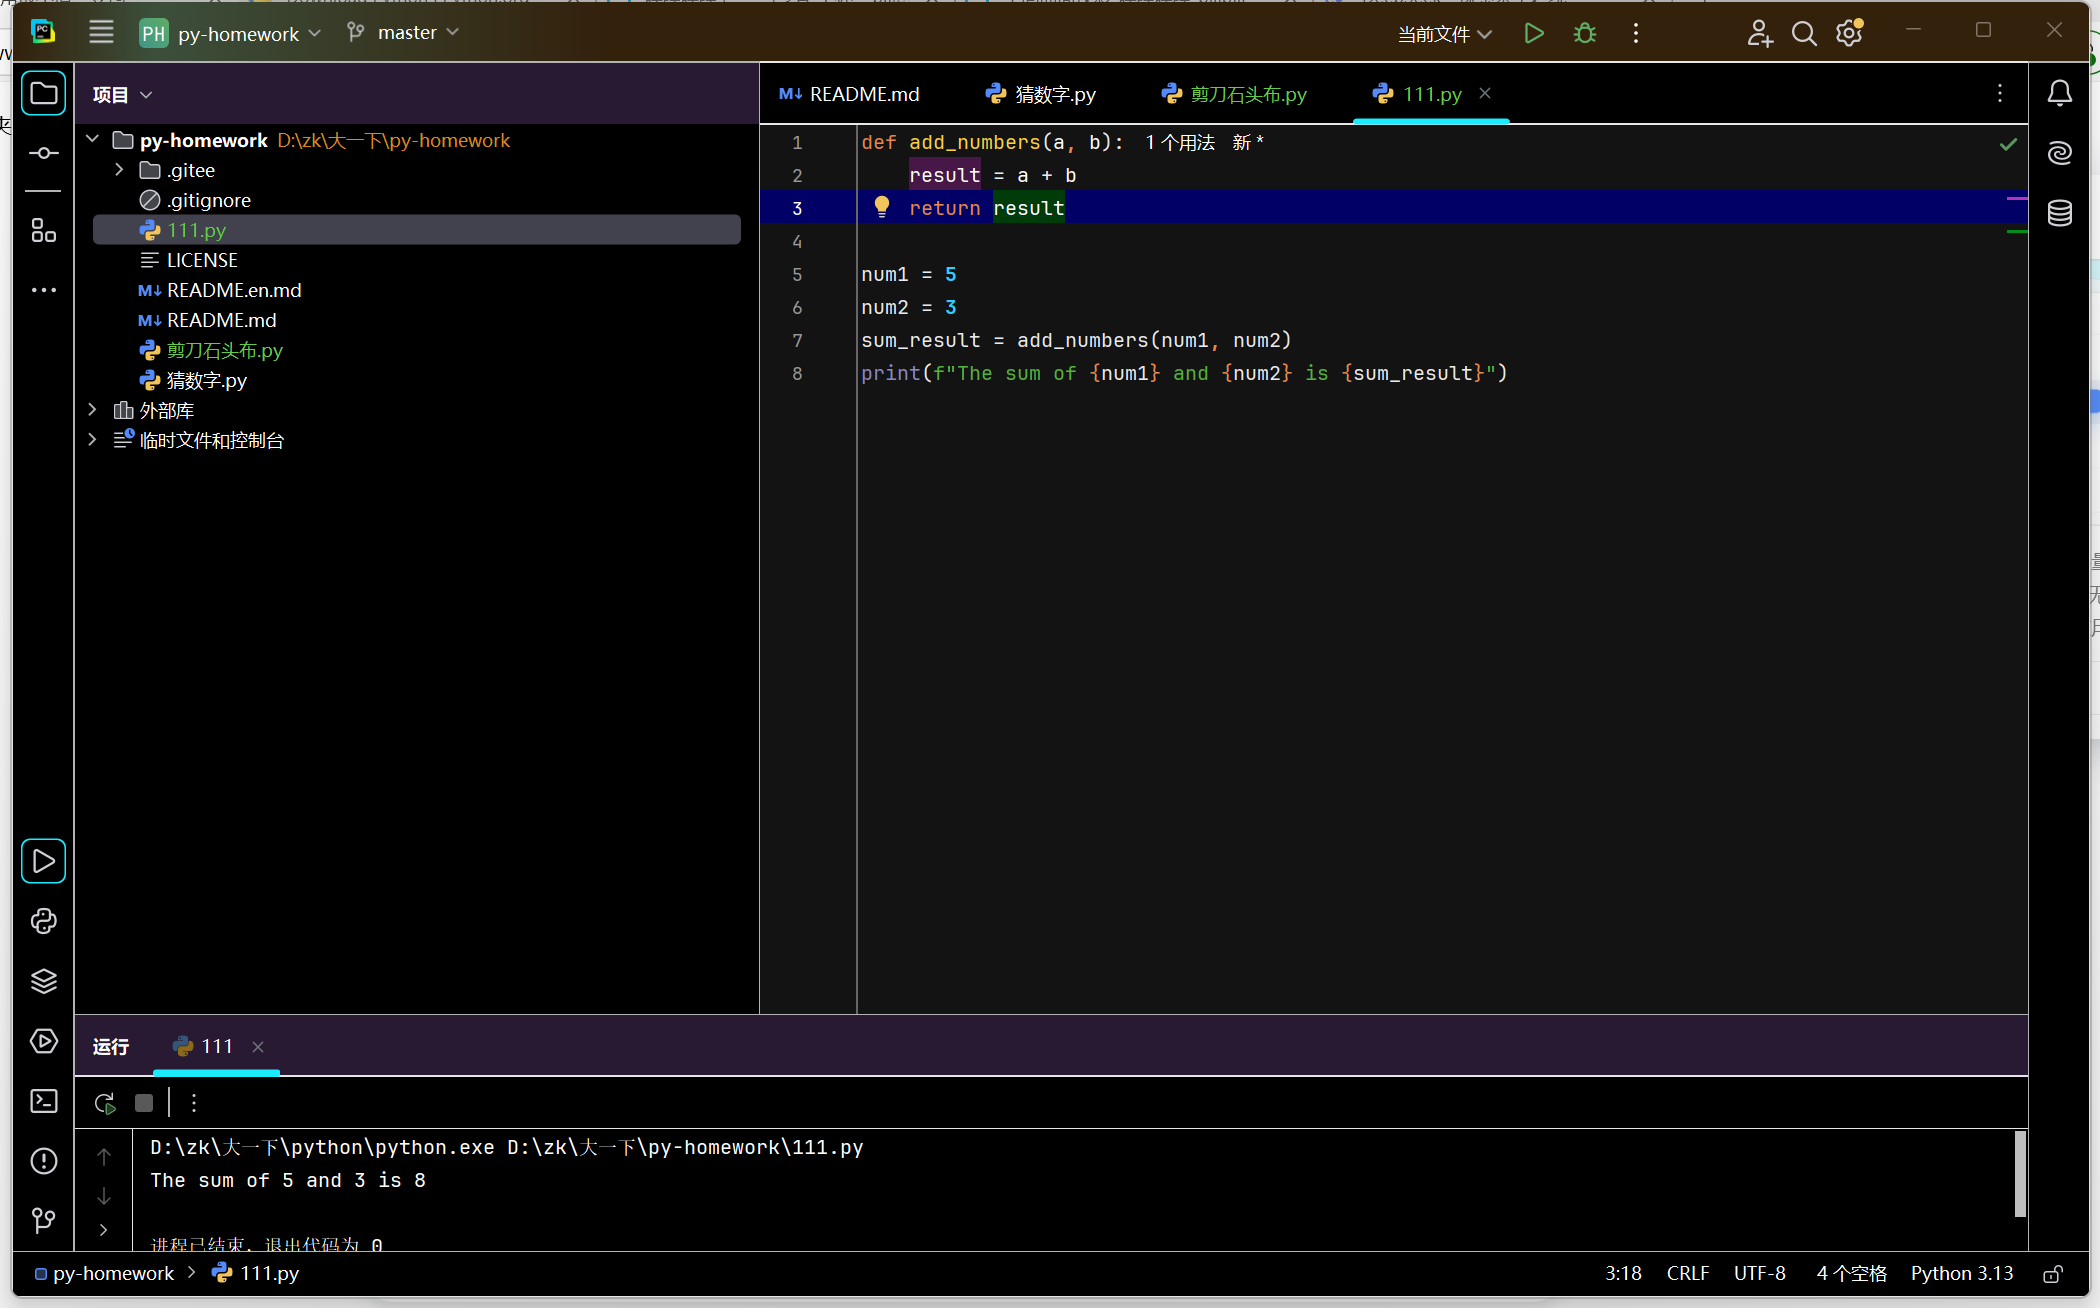Open the Database tool window
Screen dimensions: 2100x1308
(x=2060, y=213)
